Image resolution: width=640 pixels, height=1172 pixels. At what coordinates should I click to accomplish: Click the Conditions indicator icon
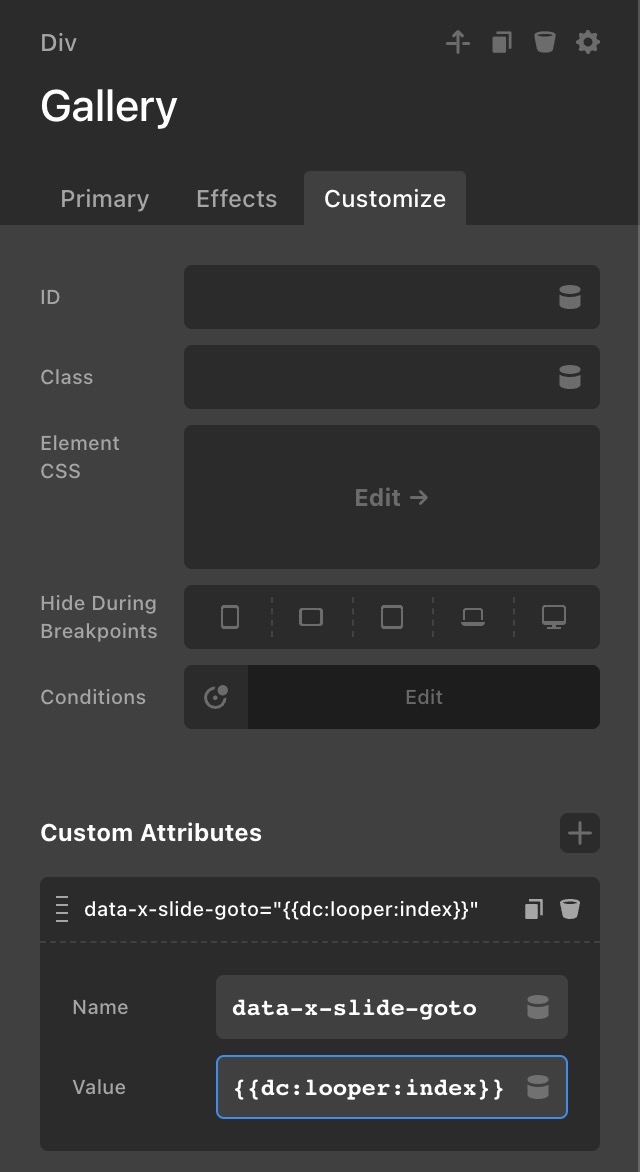[216, 697]
